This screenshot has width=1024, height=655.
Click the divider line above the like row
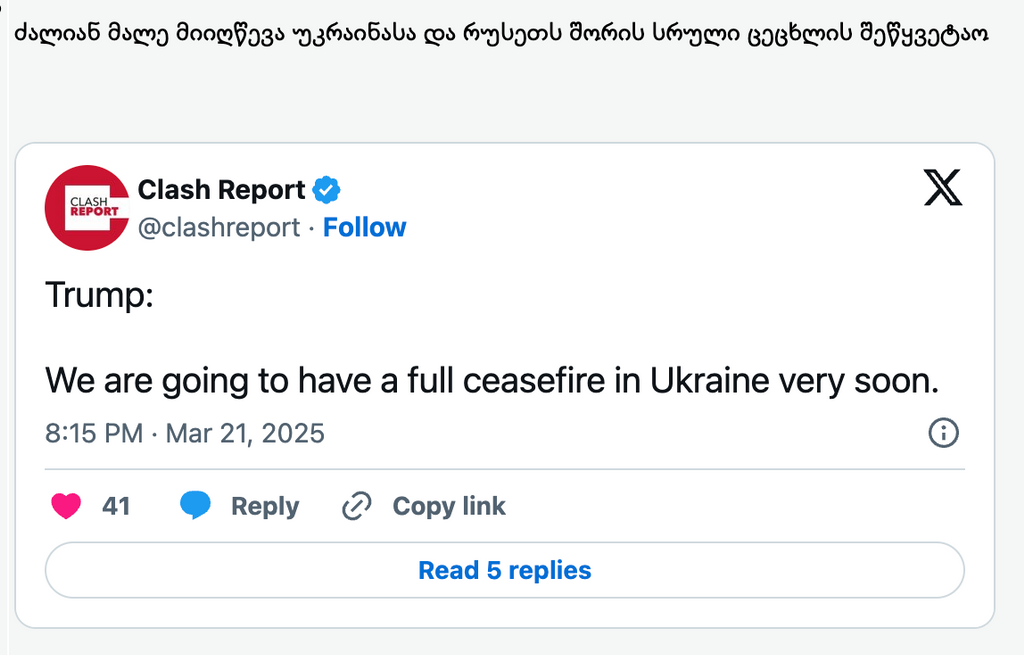click(505, 469)
